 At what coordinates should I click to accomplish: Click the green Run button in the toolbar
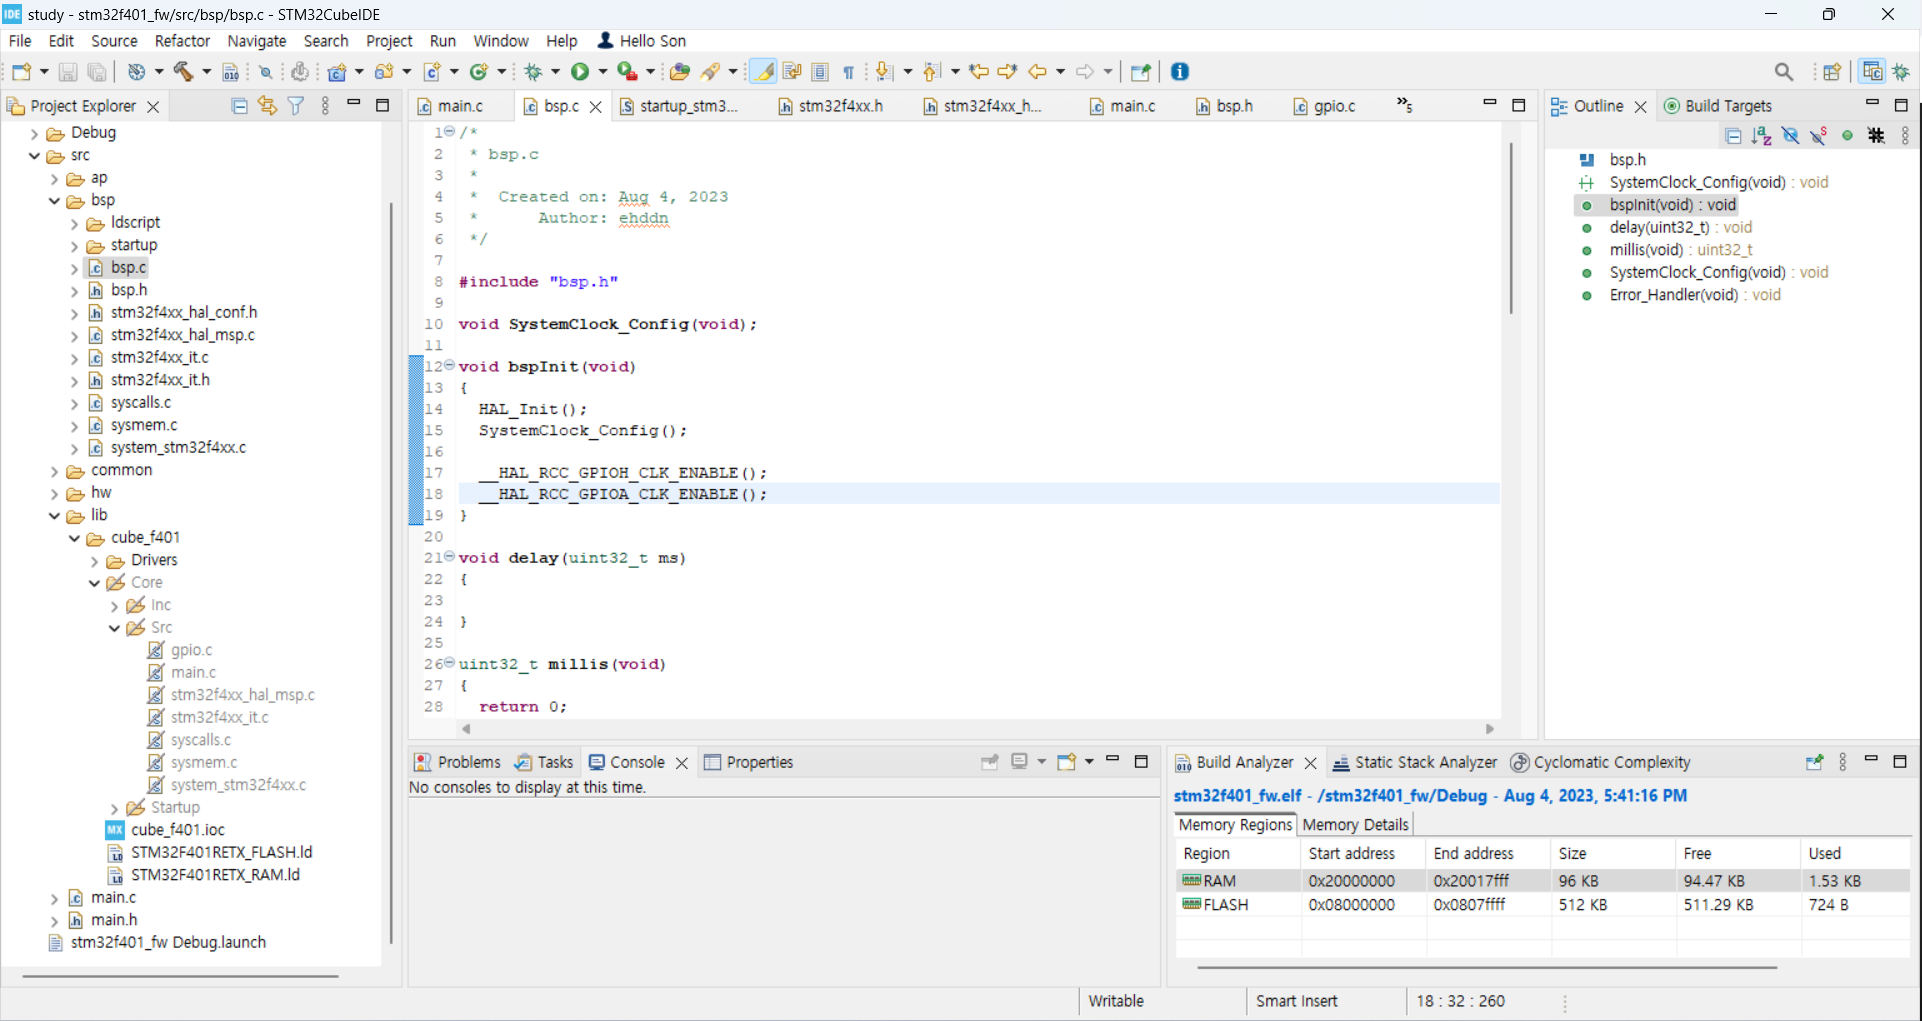coord(580,72)
